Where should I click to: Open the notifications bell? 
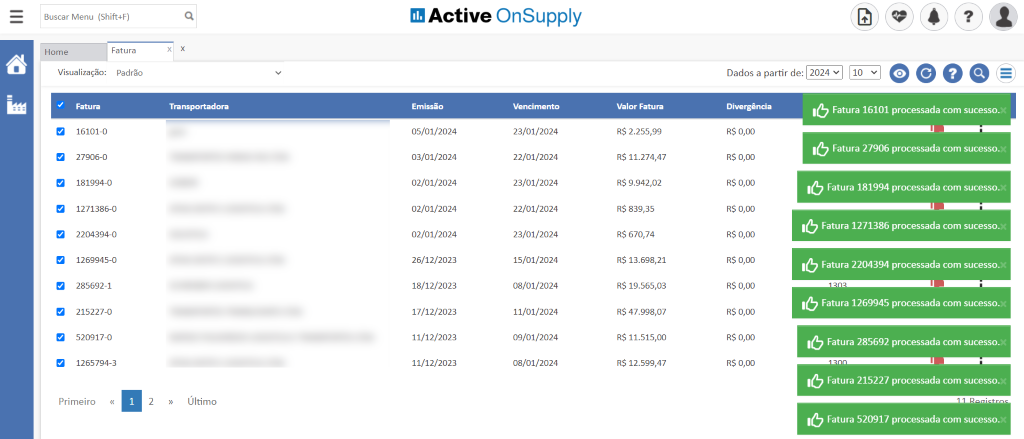[x=934, y=17]
